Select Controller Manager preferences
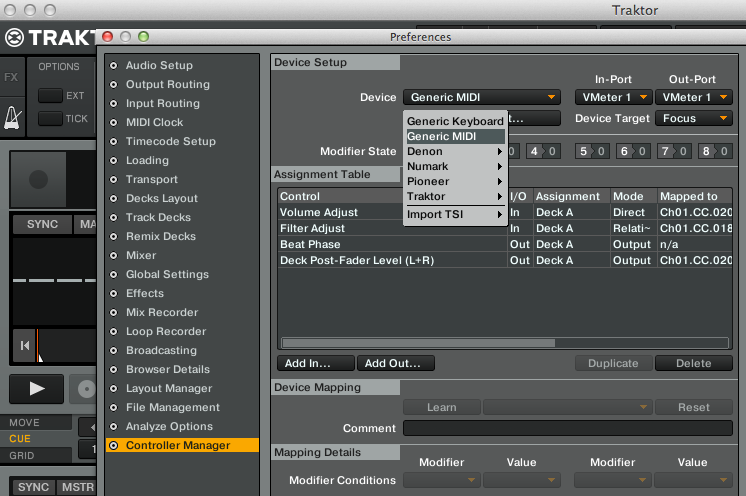 (x=182, y=446)
